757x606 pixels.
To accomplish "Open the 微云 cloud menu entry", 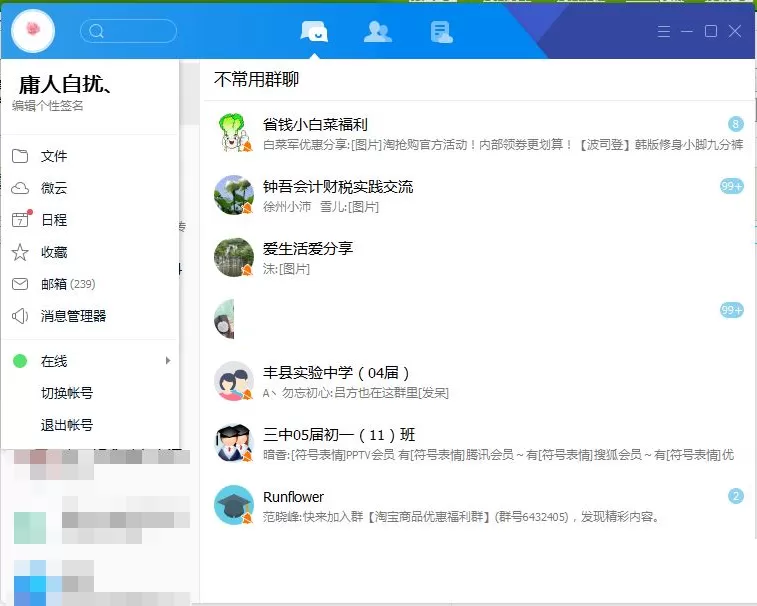I will tap(90, 188).
